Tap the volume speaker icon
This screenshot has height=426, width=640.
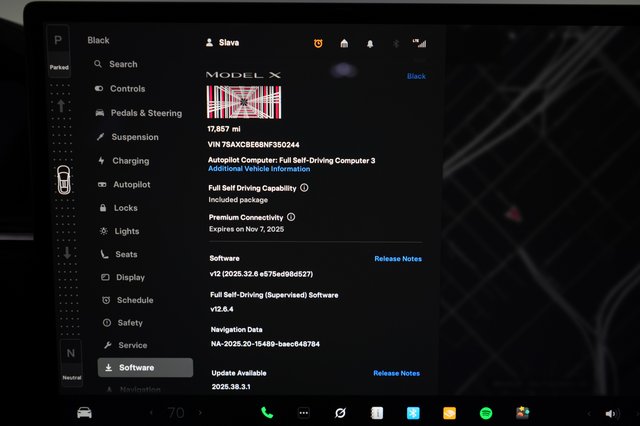pos(611,414)
